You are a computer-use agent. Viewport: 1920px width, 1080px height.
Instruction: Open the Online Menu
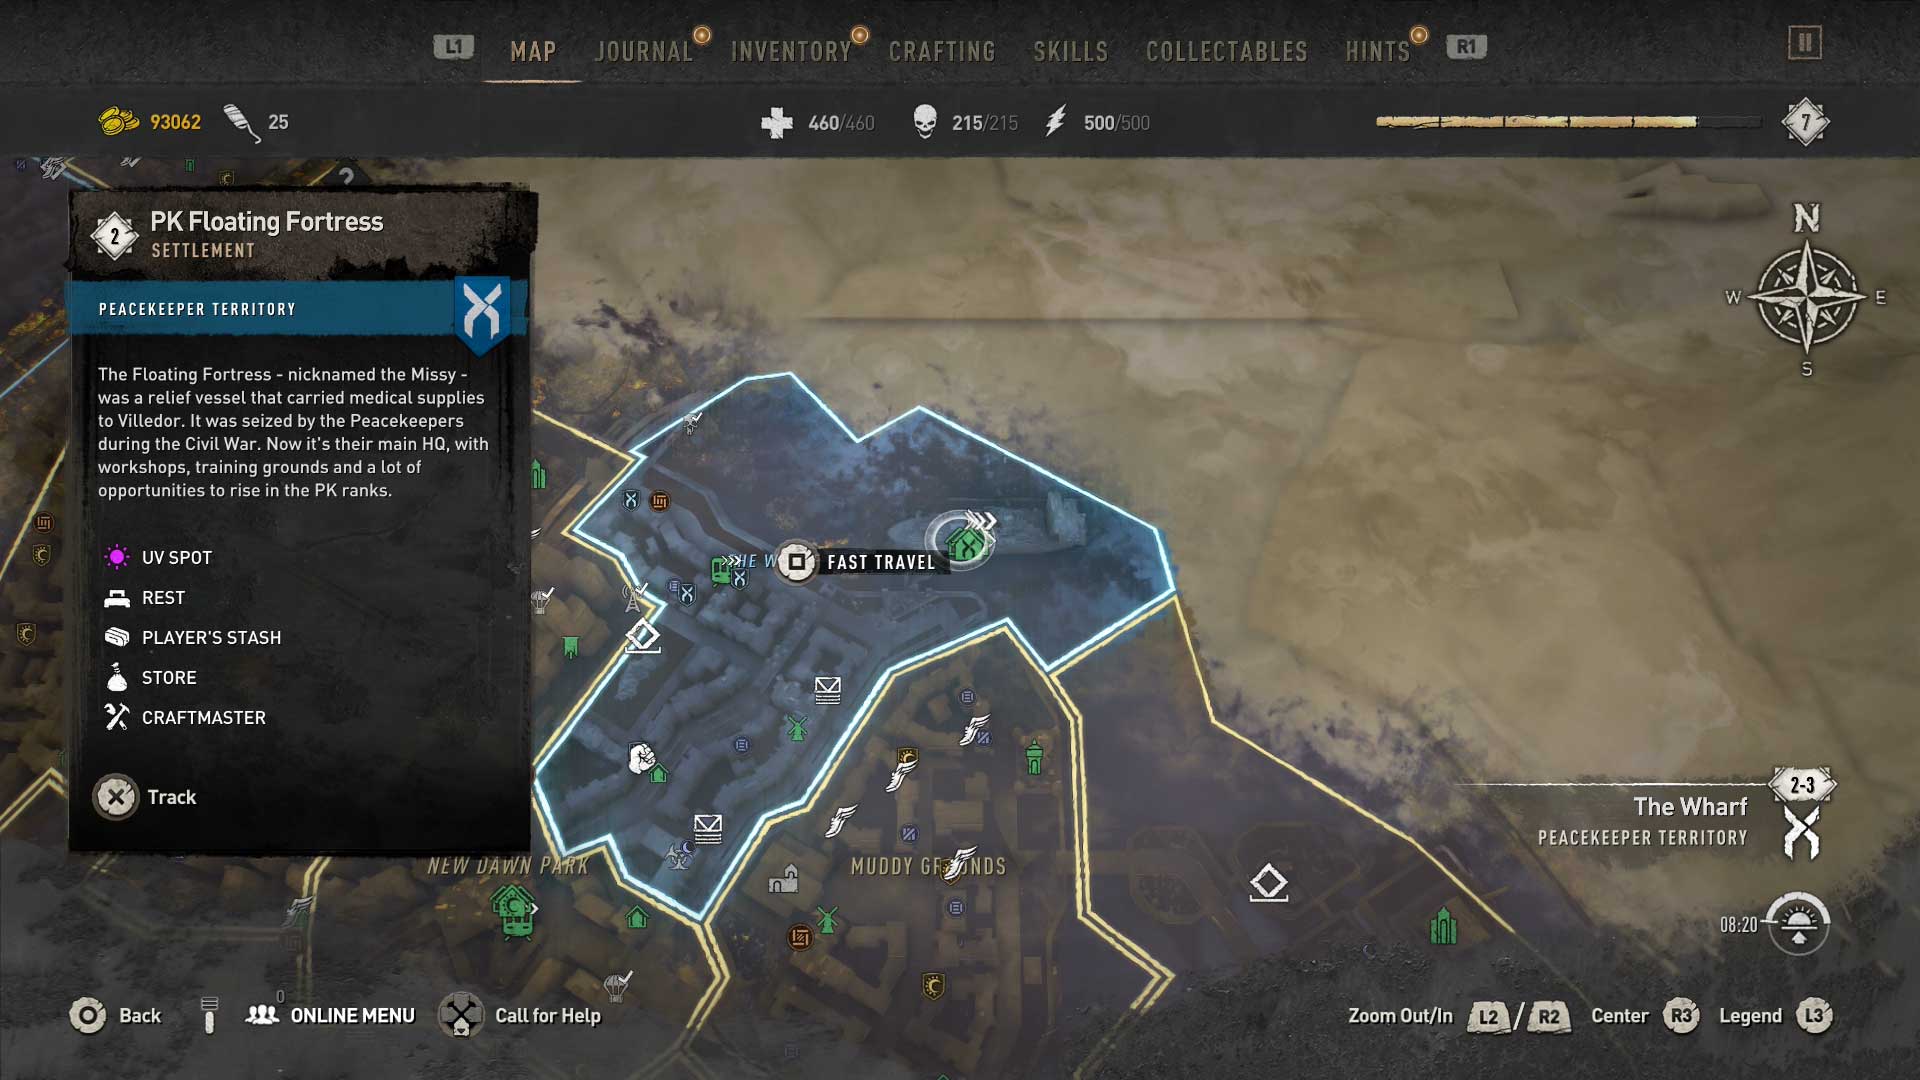330,1016
